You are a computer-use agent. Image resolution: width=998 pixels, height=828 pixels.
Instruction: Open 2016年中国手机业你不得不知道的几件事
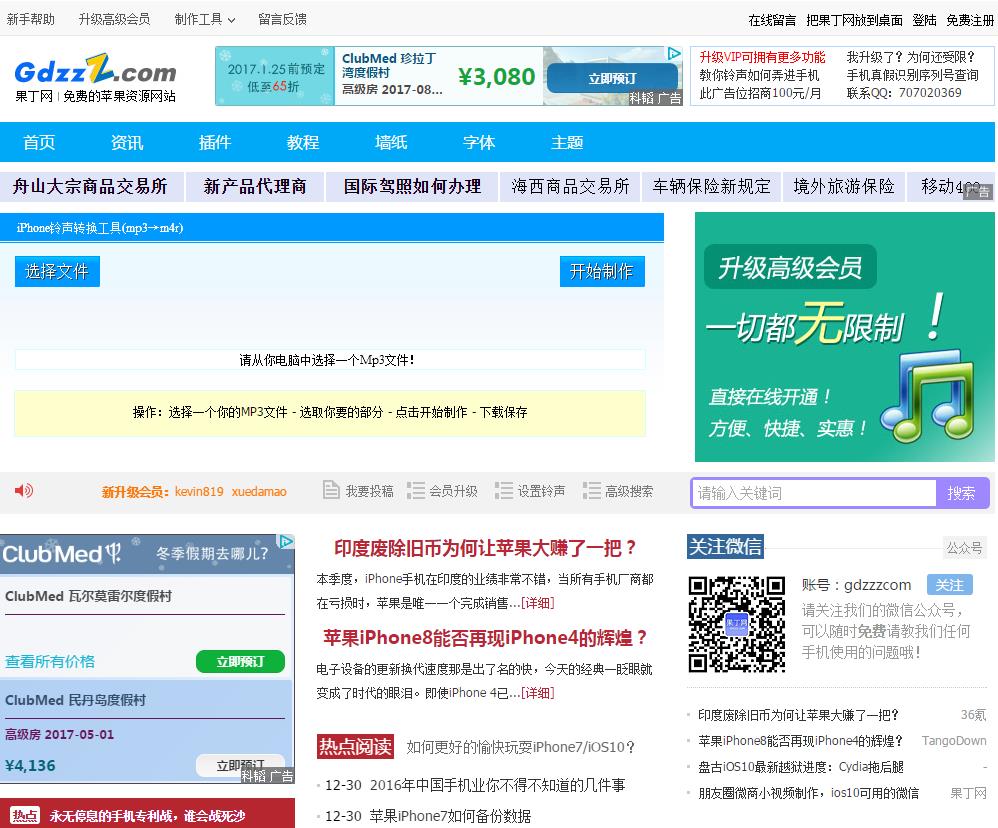498,785
